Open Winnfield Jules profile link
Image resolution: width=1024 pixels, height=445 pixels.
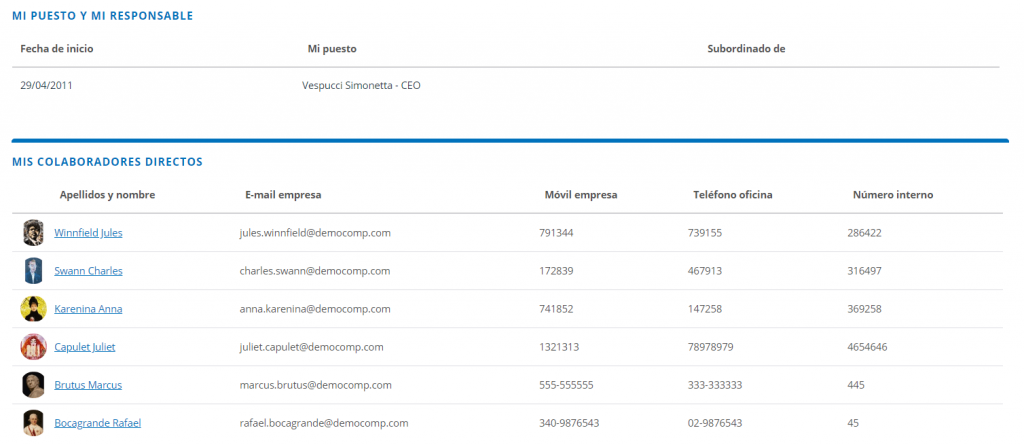[88, 233]
